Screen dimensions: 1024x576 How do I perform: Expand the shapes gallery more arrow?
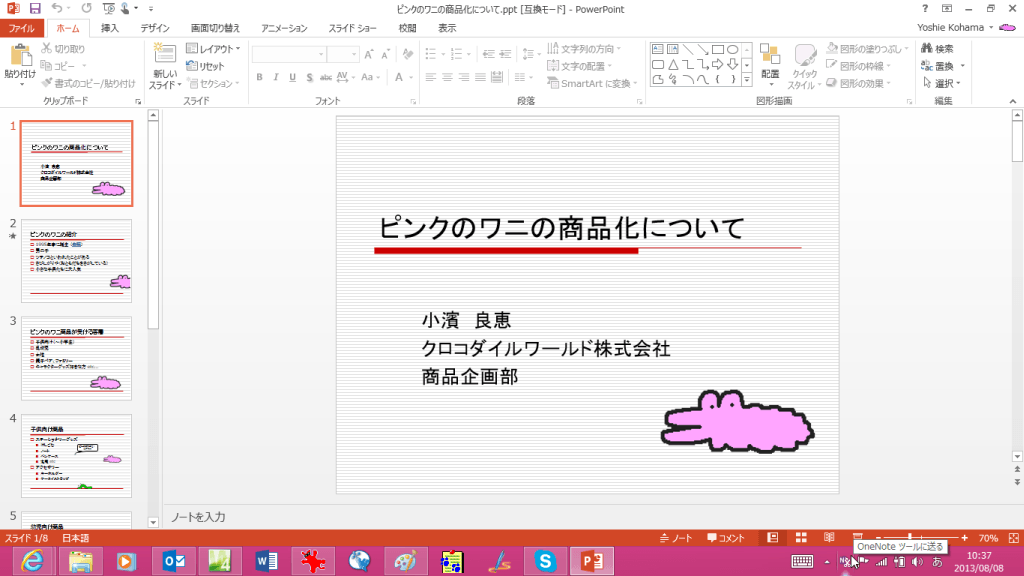pos(746,78)
